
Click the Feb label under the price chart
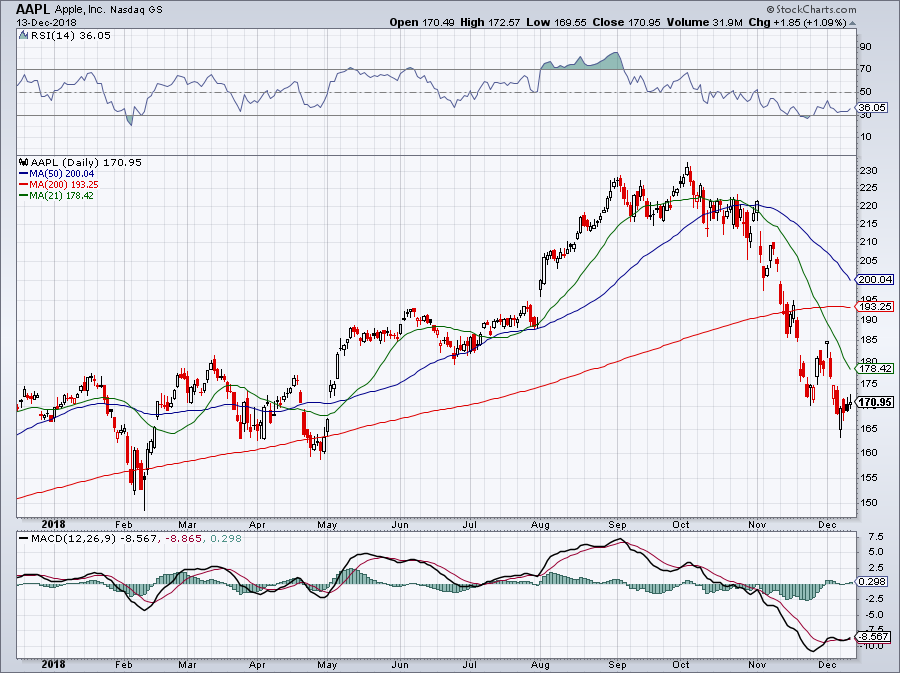point(123,524)
